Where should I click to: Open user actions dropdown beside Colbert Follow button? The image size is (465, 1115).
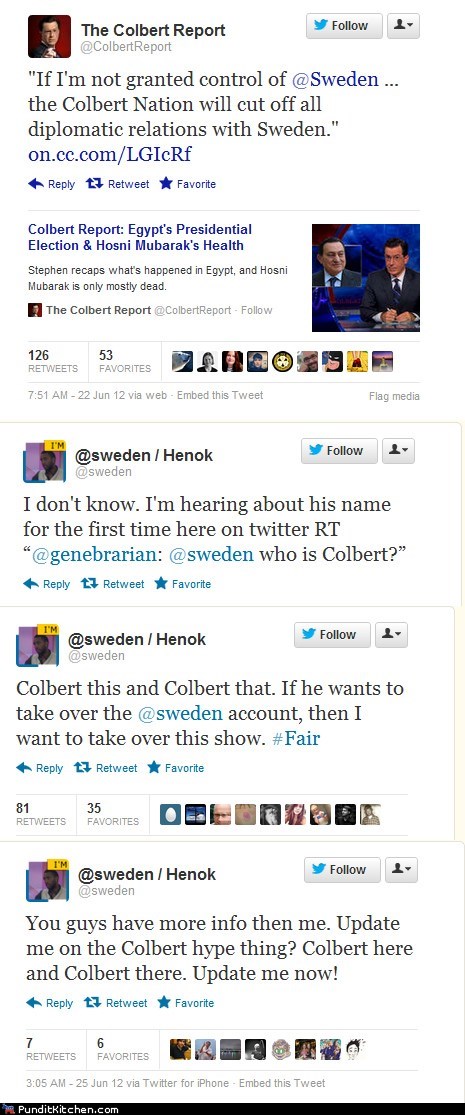coord(403,26)
